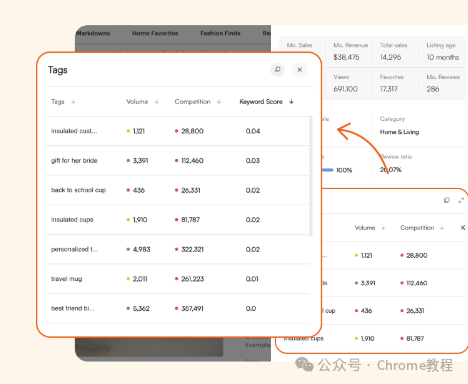
Task: Select the 'gift for her bride' tag
Action: coord(74,161)
